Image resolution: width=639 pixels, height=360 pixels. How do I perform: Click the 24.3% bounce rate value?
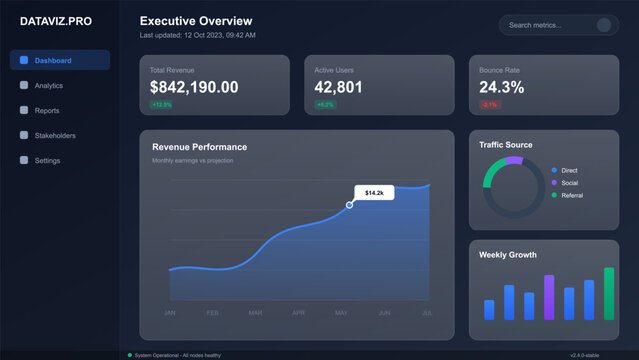[x=502, y=87]
